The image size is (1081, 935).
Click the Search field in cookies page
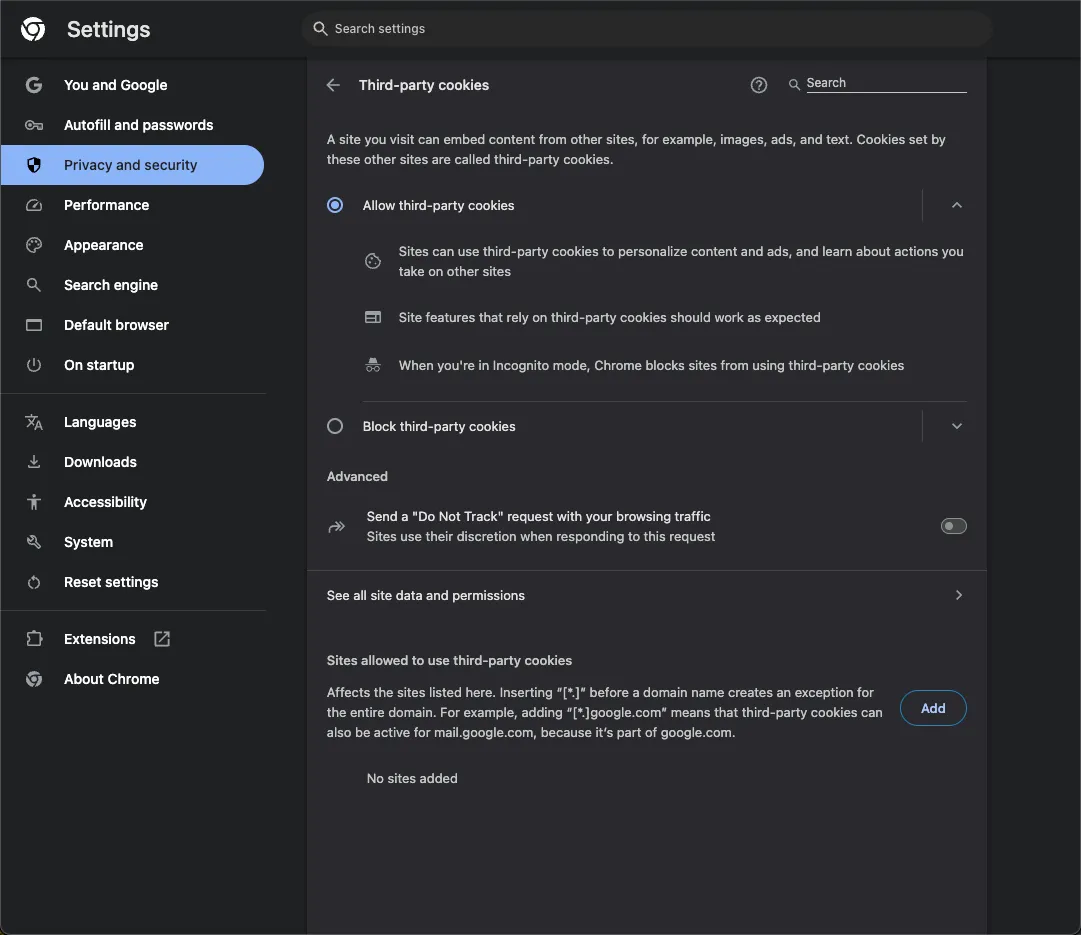tap(885, 83)
